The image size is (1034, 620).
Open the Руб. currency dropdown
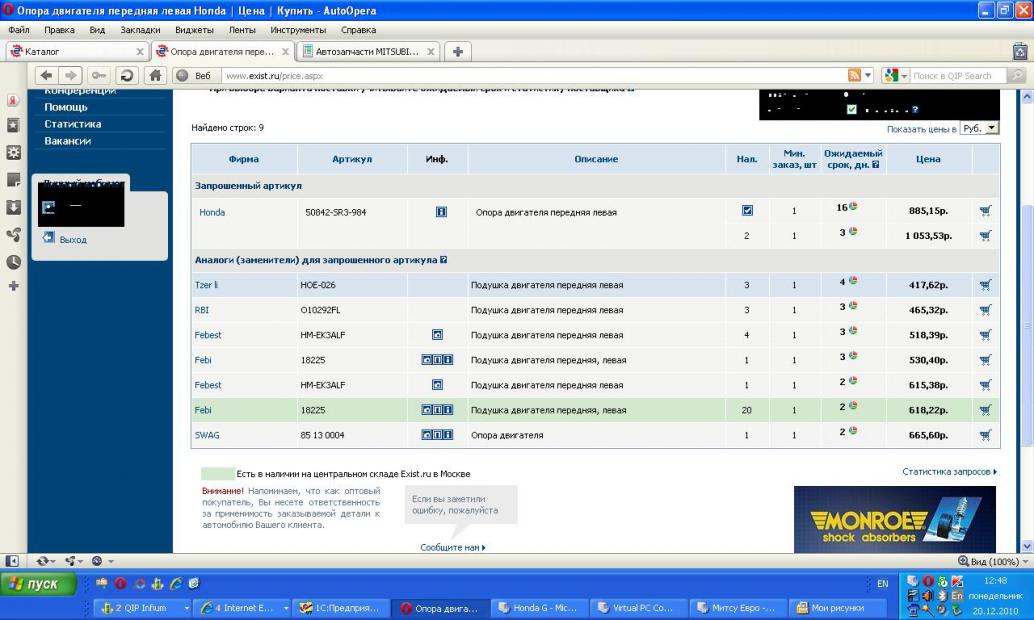[979, 129]
